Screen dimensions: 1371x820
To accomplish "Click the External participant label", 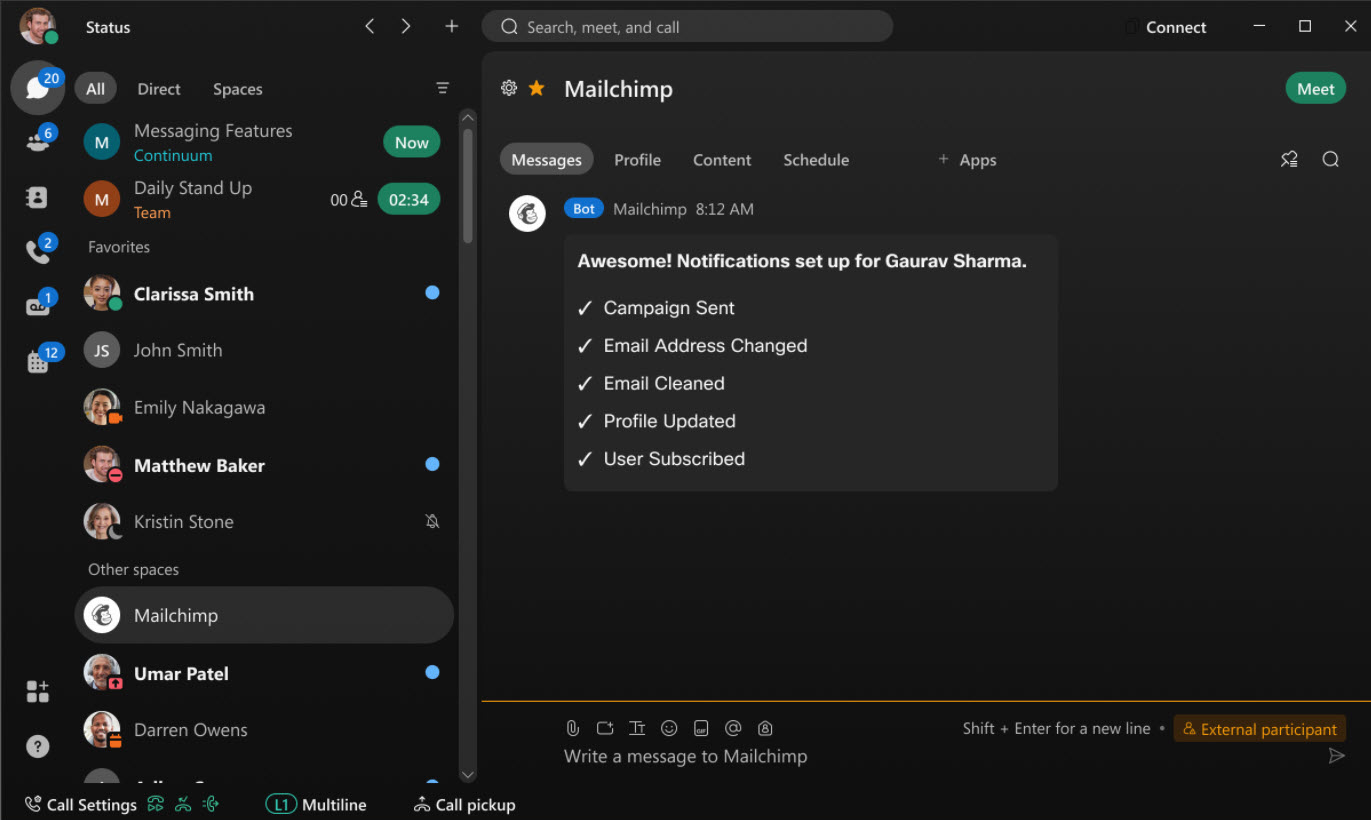I will click(1260, 729).
